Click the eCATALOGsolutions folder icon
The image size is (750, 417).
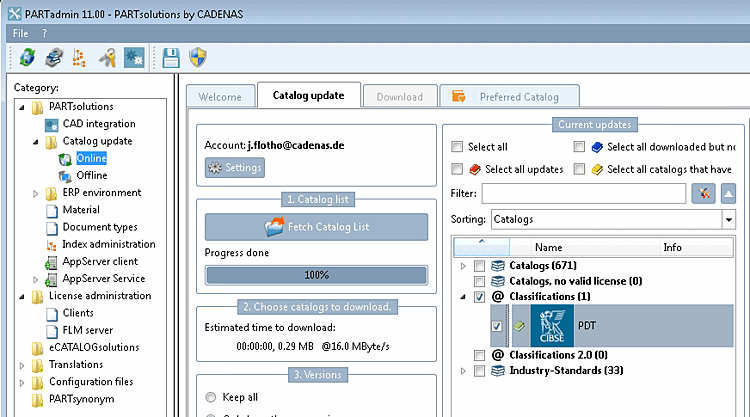[37, 348]
